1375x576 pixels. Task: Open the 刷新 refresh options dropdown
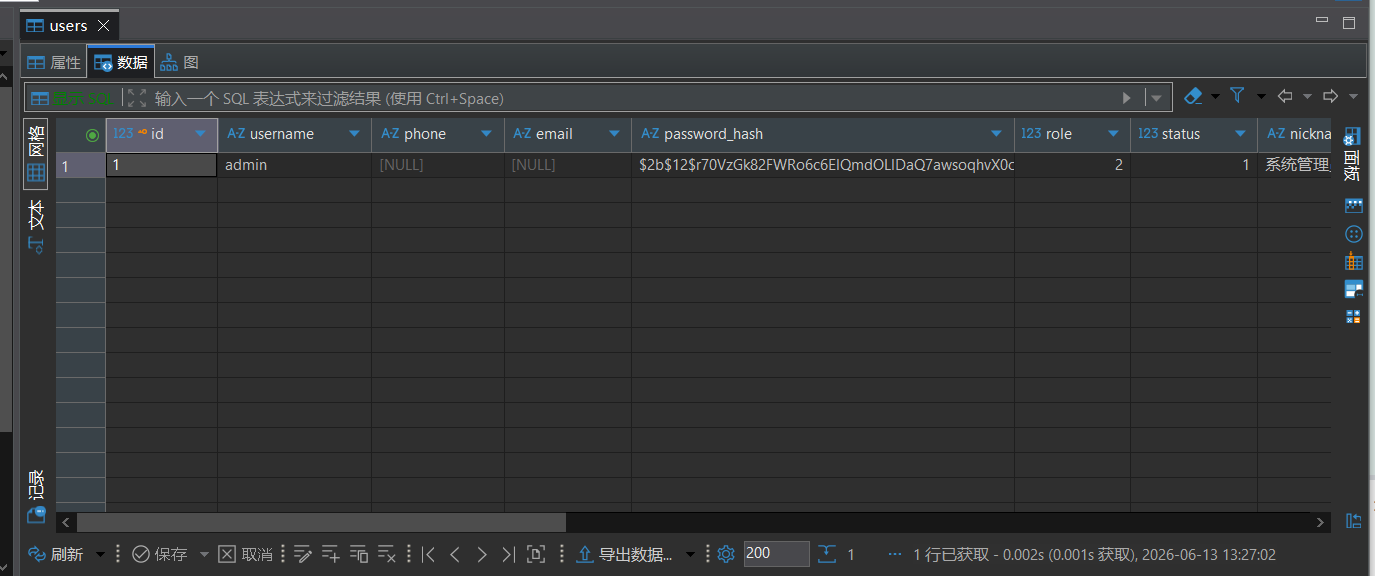click(100, 554)
